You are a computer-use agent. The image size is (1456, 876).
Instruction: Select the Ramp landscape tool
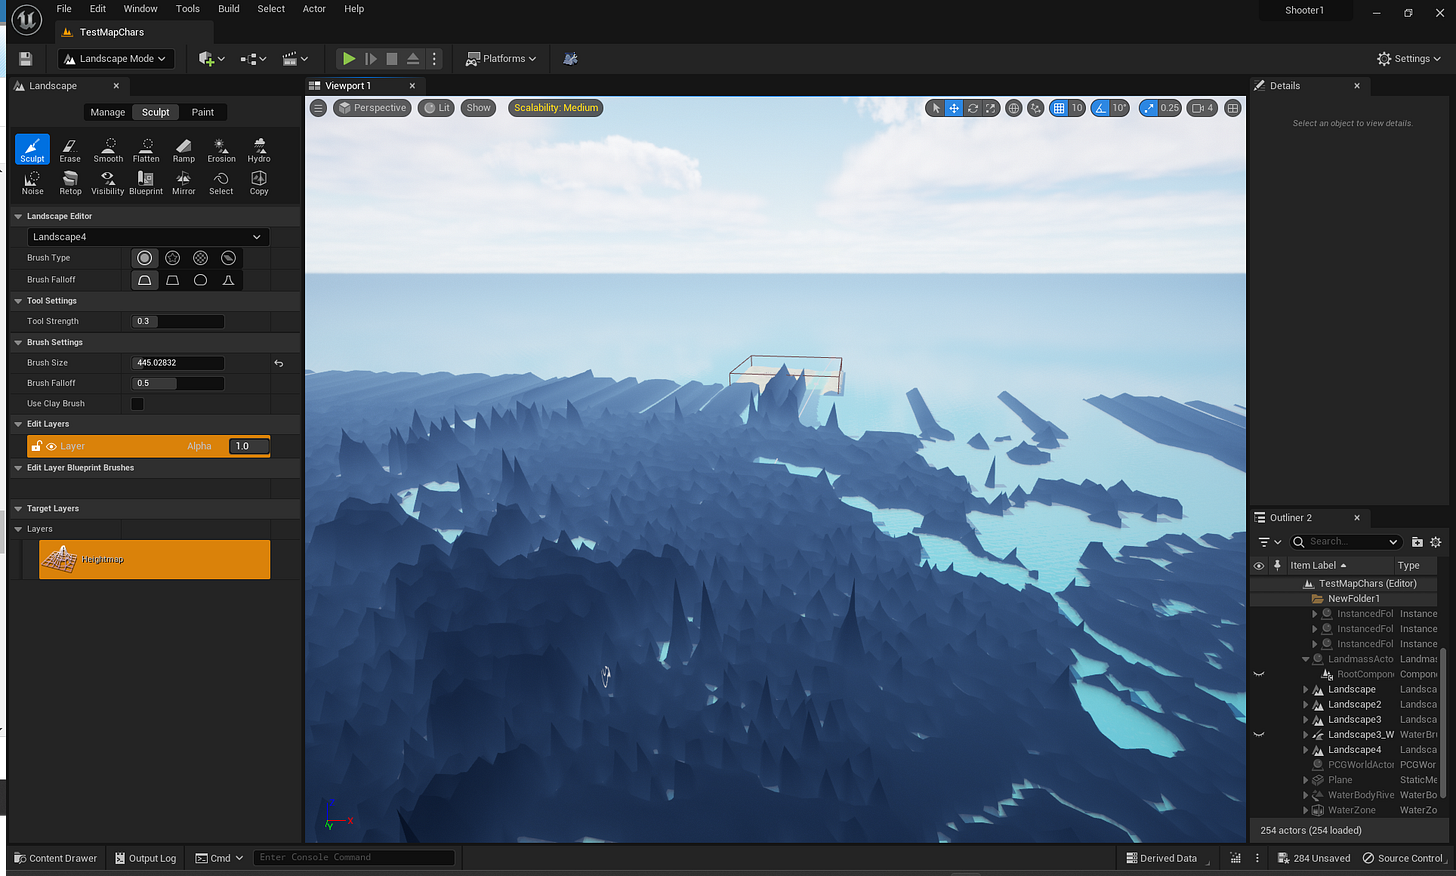pyautogui.click(x=184, y=150)
